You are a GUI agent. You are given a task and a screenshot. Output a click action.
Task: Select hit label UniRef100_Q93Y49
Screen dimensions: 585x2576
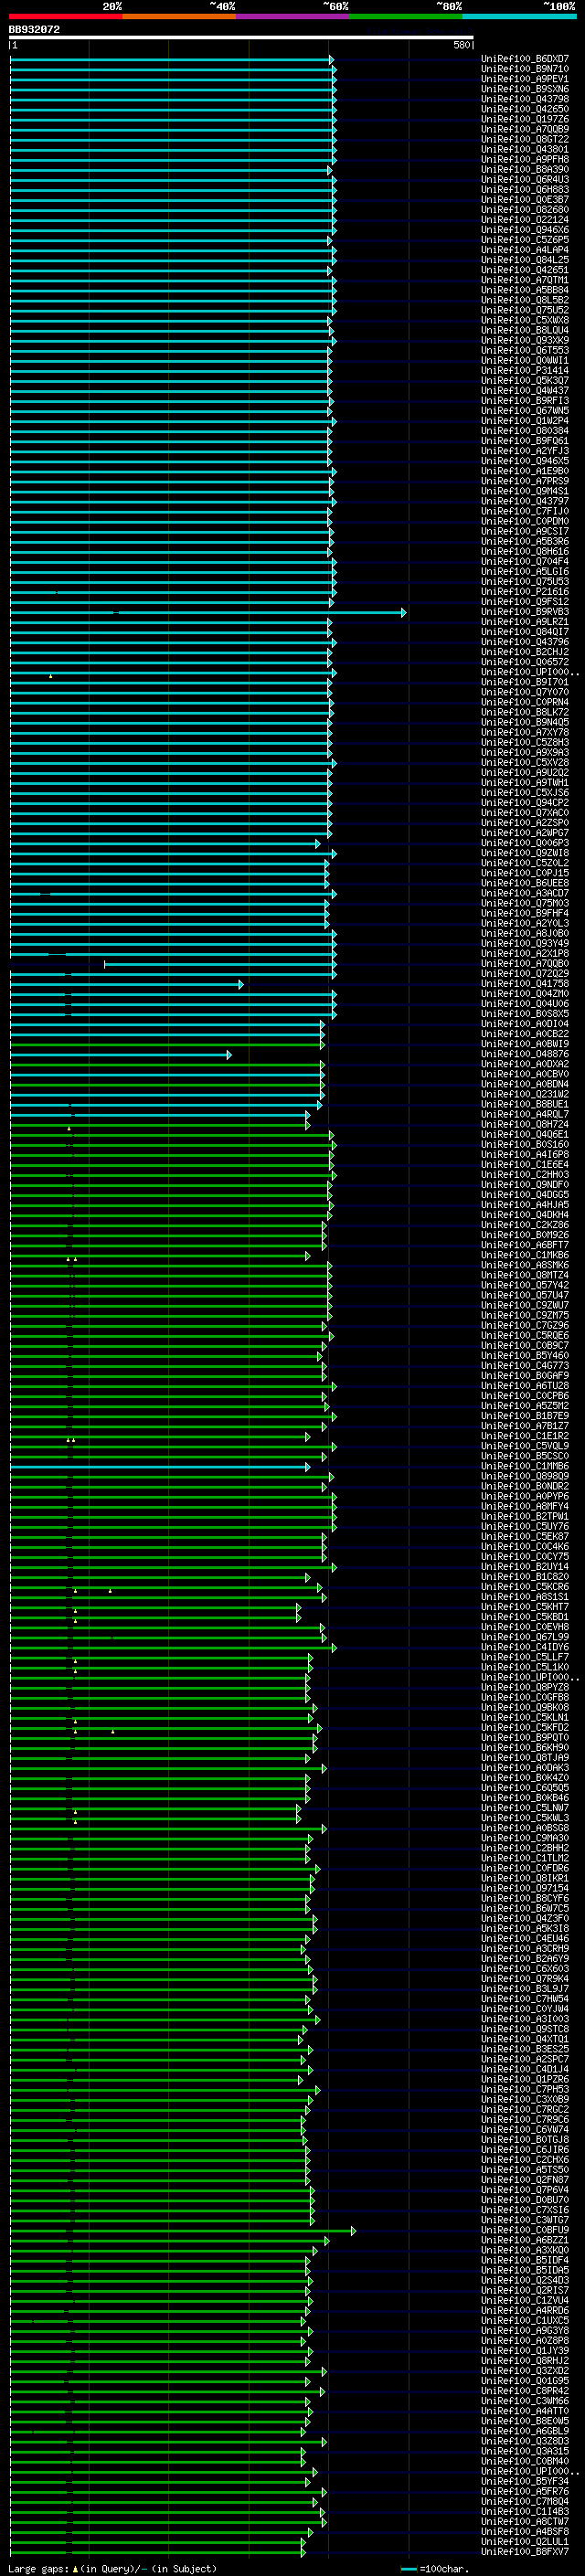pyautogui.click(x=525, y=944)
